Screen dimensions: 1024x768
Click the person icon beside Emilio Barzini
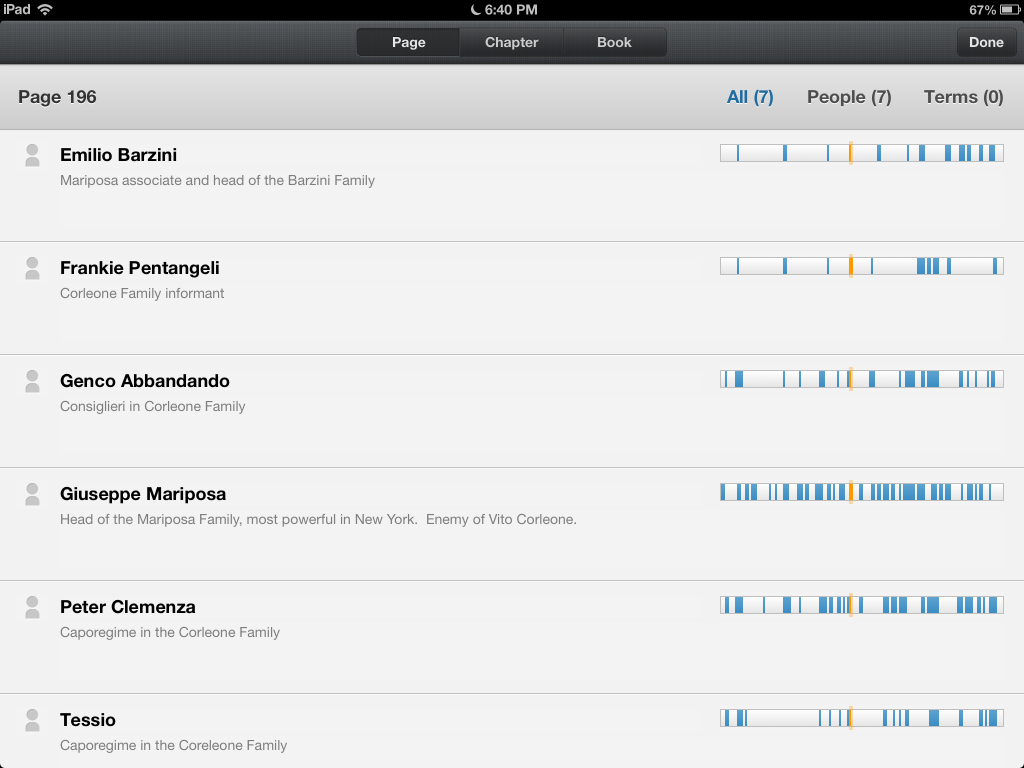pyautogui.click(x=32, y=155)
